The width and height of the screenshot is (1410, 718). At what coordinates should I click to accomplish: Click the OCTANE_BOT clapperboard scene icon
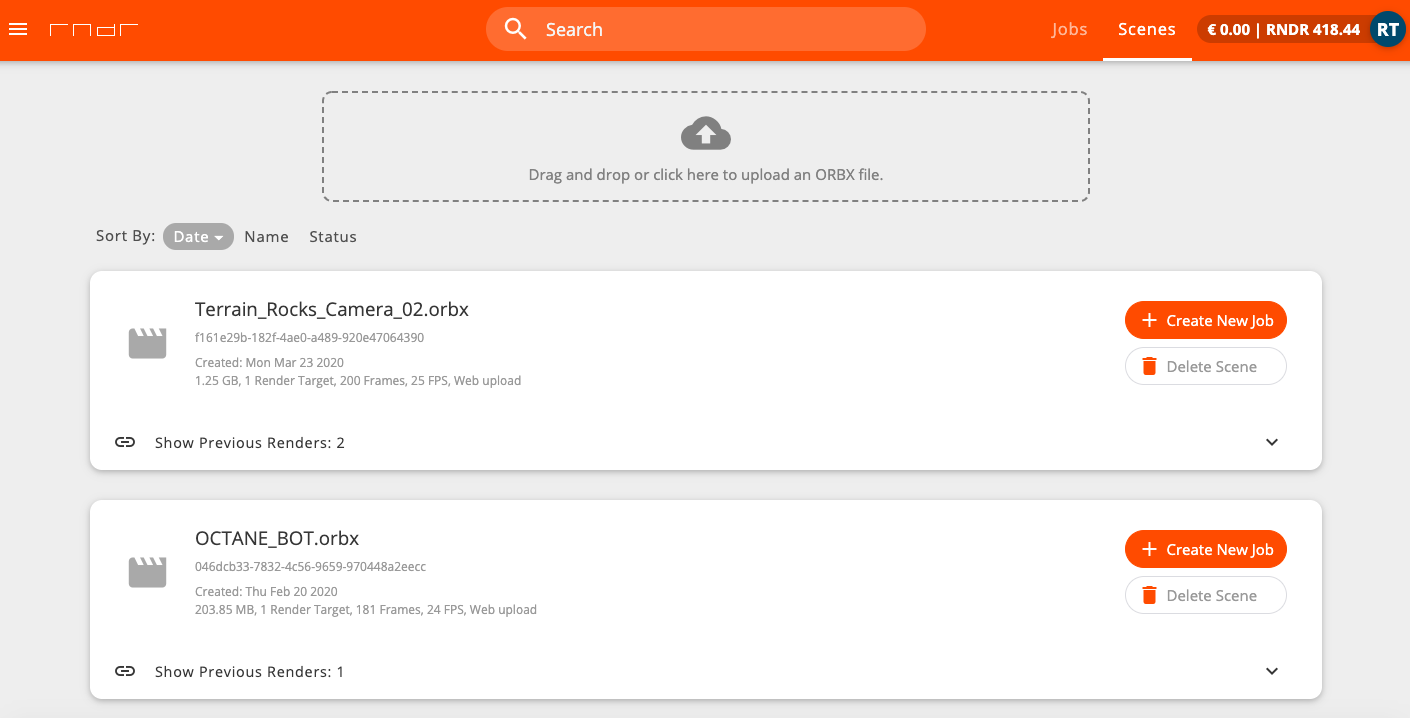pos(147,573)
